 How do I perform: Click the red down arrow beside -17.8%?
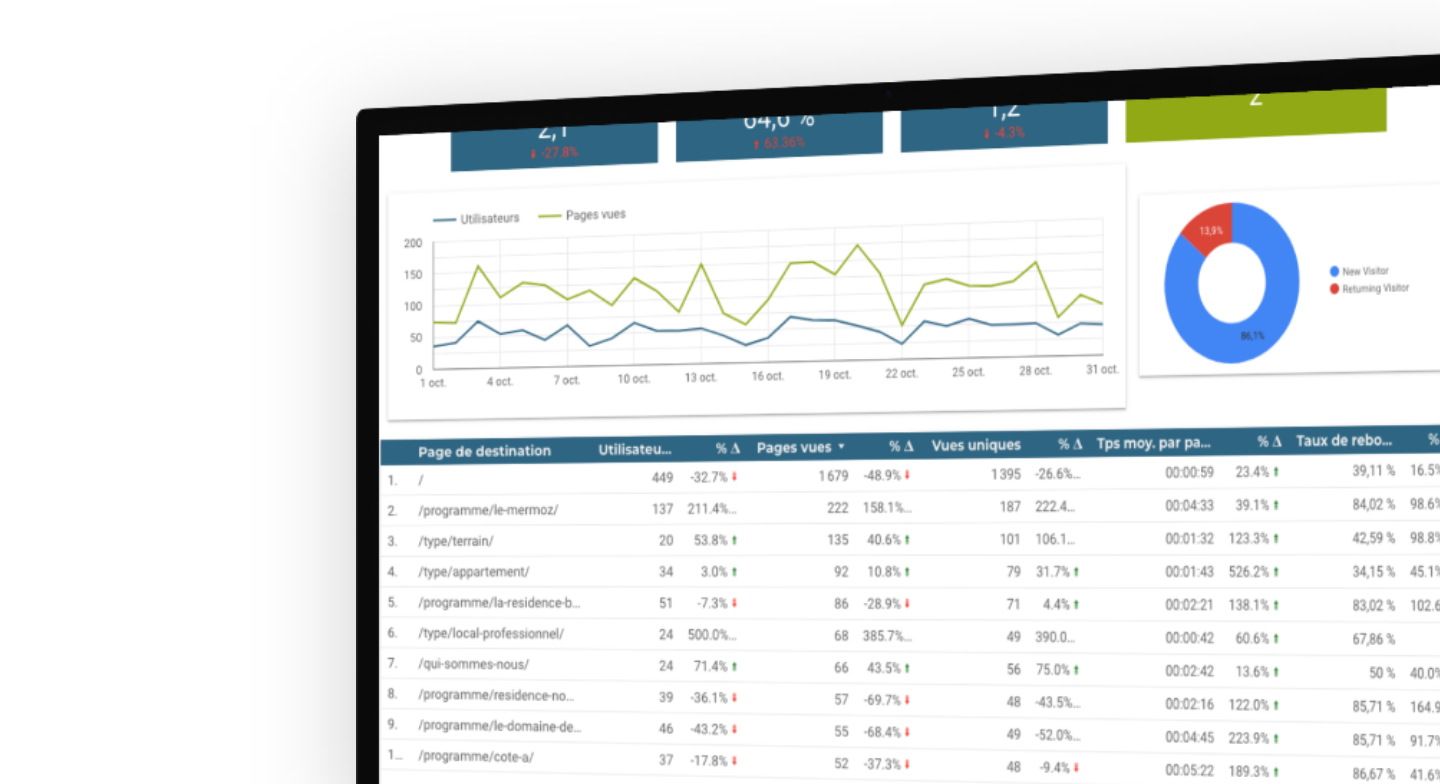coord(735,761)
